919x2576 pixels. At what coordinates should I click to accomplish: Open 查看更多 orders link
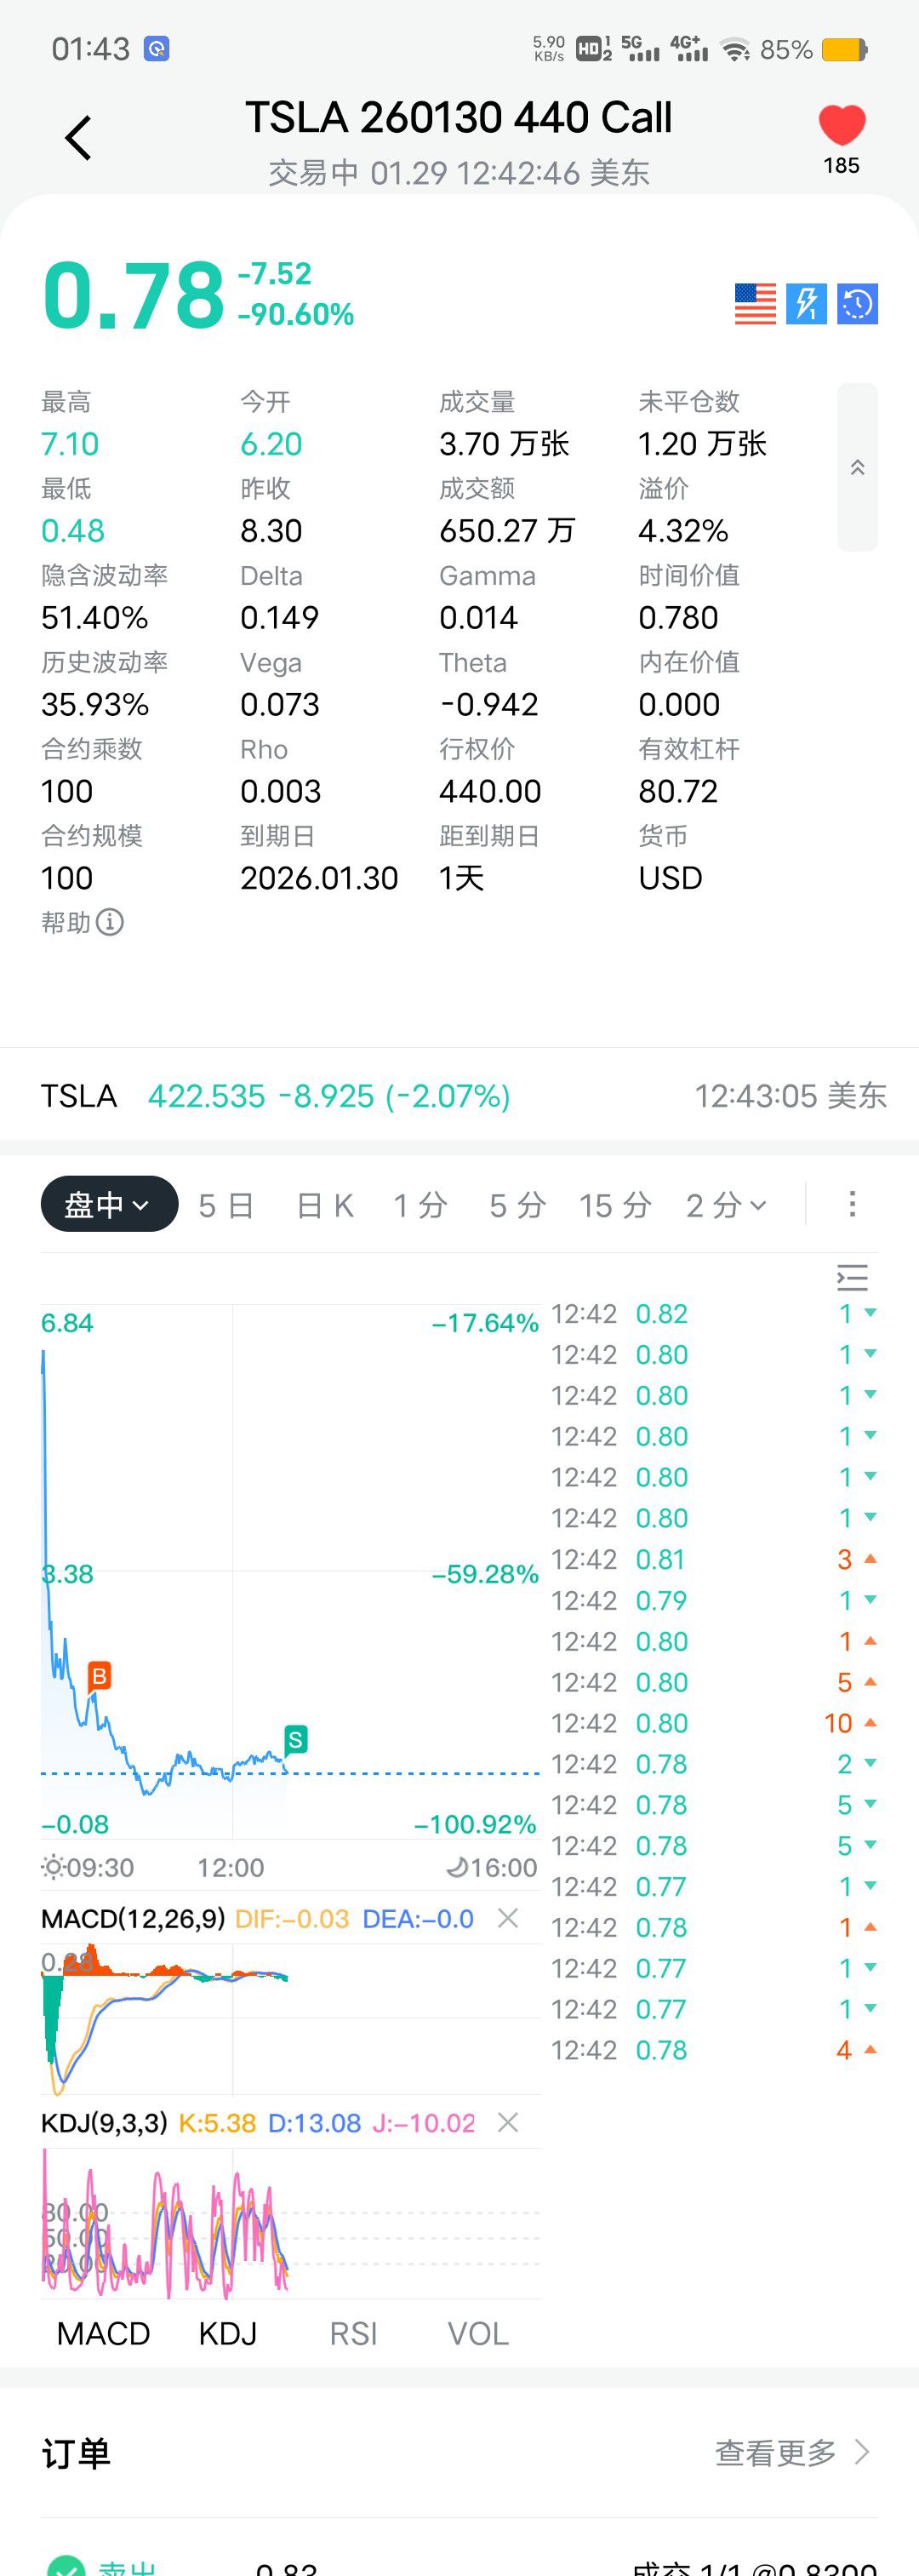click(791, 2452)
